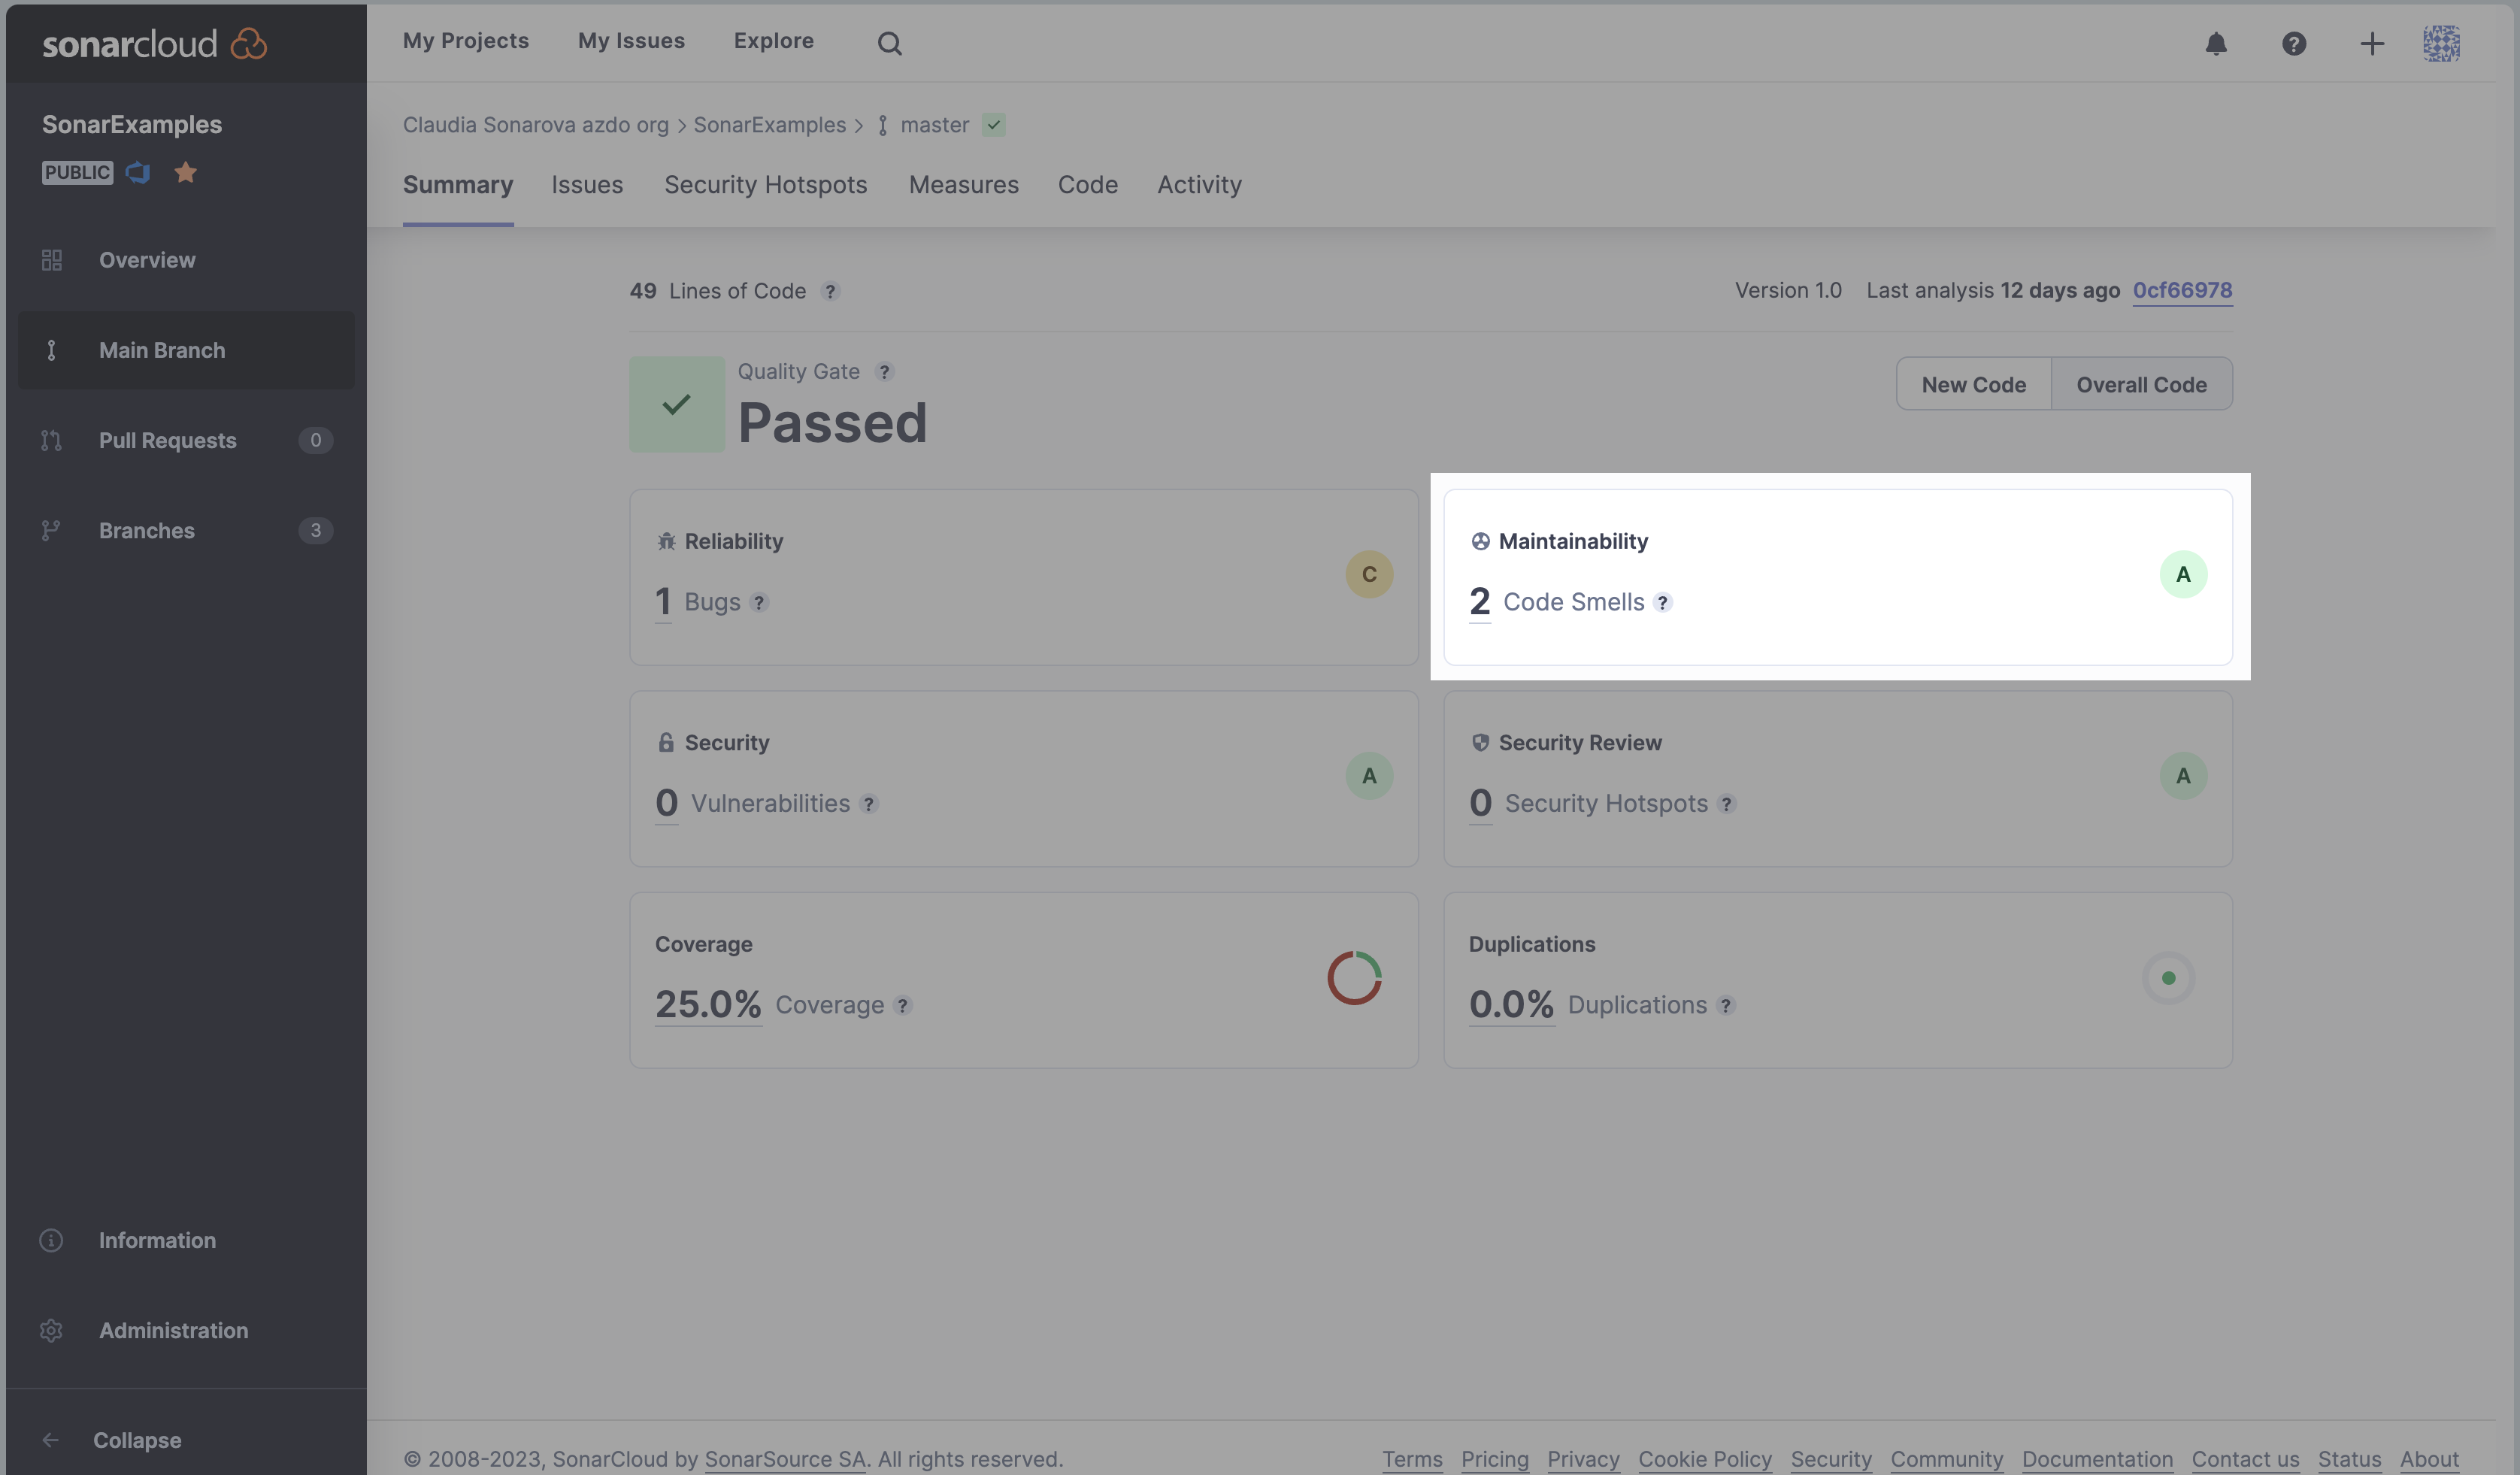Open commit link 0cf66978
Image resolution: width=2520 pixels, height=1475 pixels.
point(2182,290)
